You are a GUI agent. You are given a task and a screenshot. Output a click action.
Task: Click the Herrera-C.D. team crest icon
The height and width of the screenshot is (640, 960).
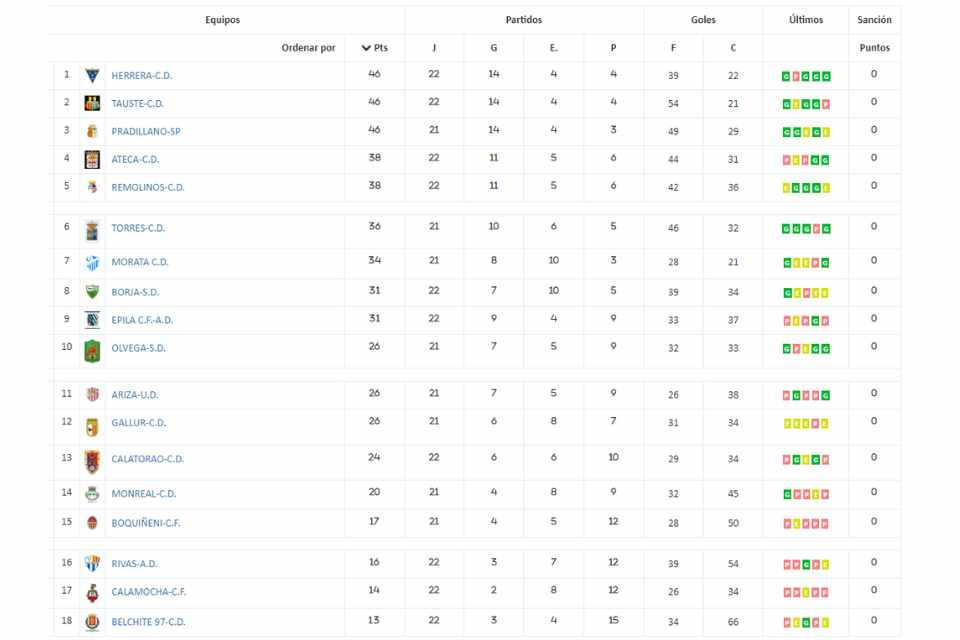click(92, 75)
